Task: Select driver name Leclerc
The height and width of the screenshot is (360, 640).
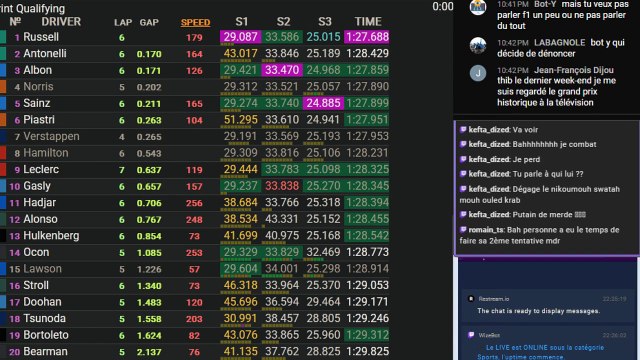Action: [41, 169]
